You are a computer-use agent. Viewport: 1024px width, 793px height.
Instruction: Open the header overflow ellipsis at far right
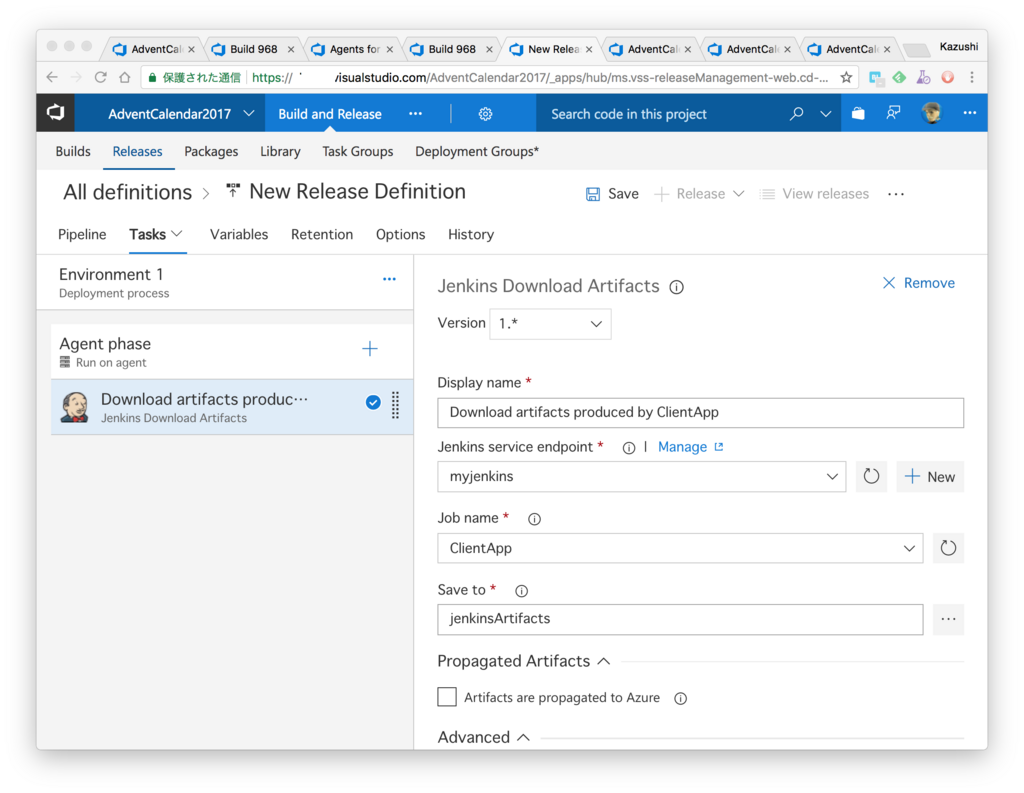pos(970,113)
